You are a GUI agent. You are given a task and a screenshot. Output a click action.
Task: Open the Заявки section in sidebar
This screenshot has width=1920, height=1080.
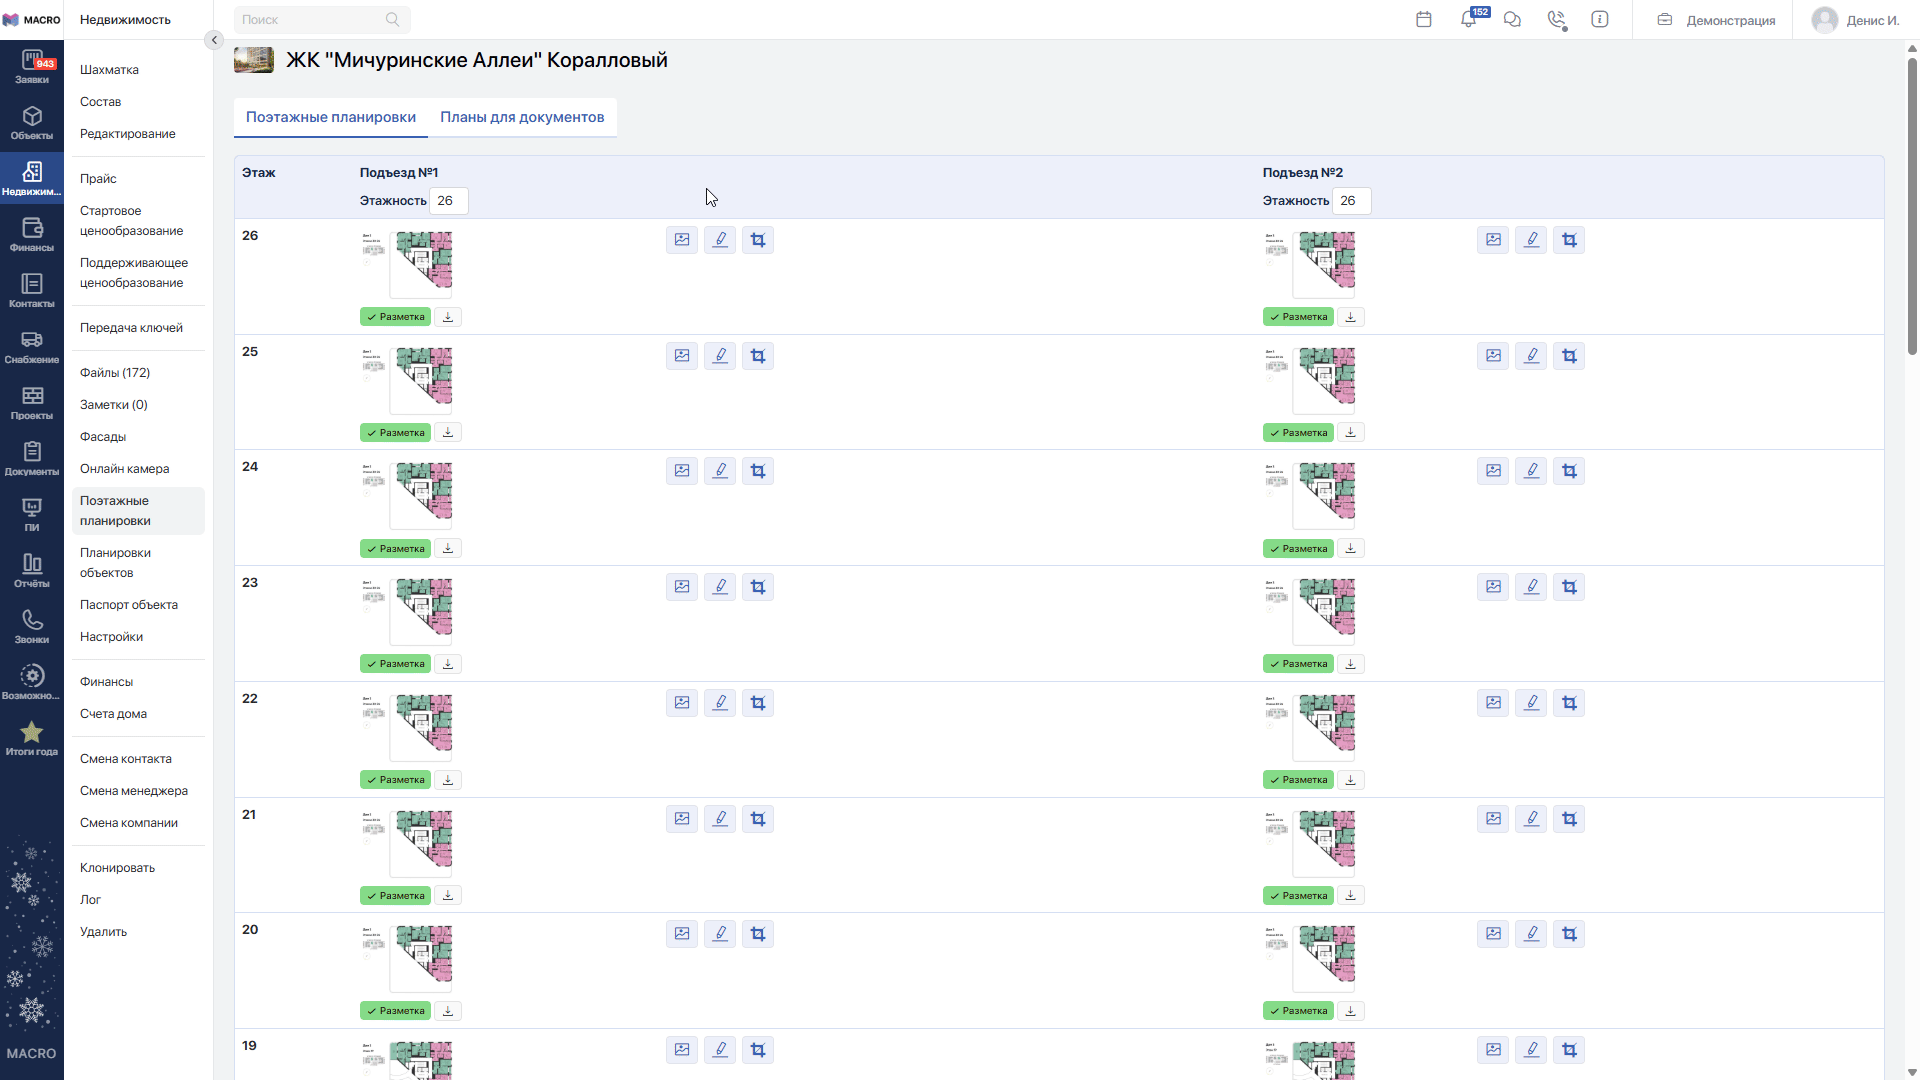[32, 67]
